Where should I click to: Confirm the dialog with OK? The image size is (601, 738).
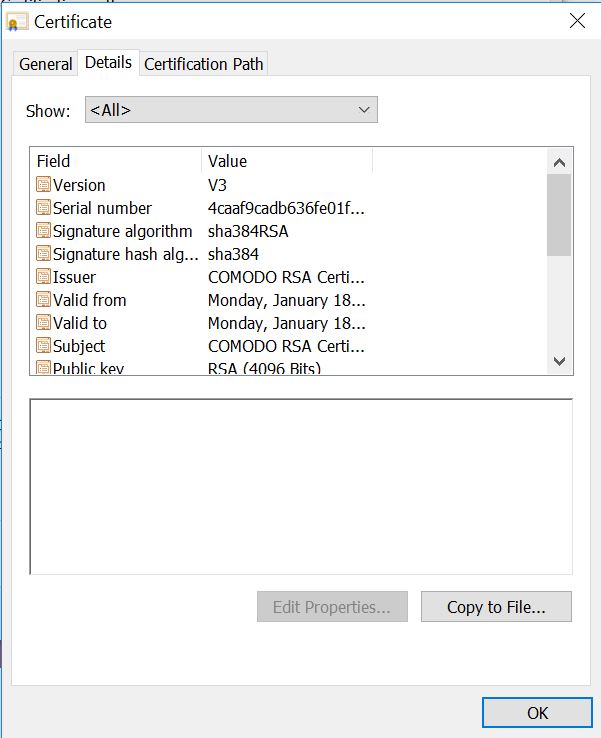coord(537,713)
